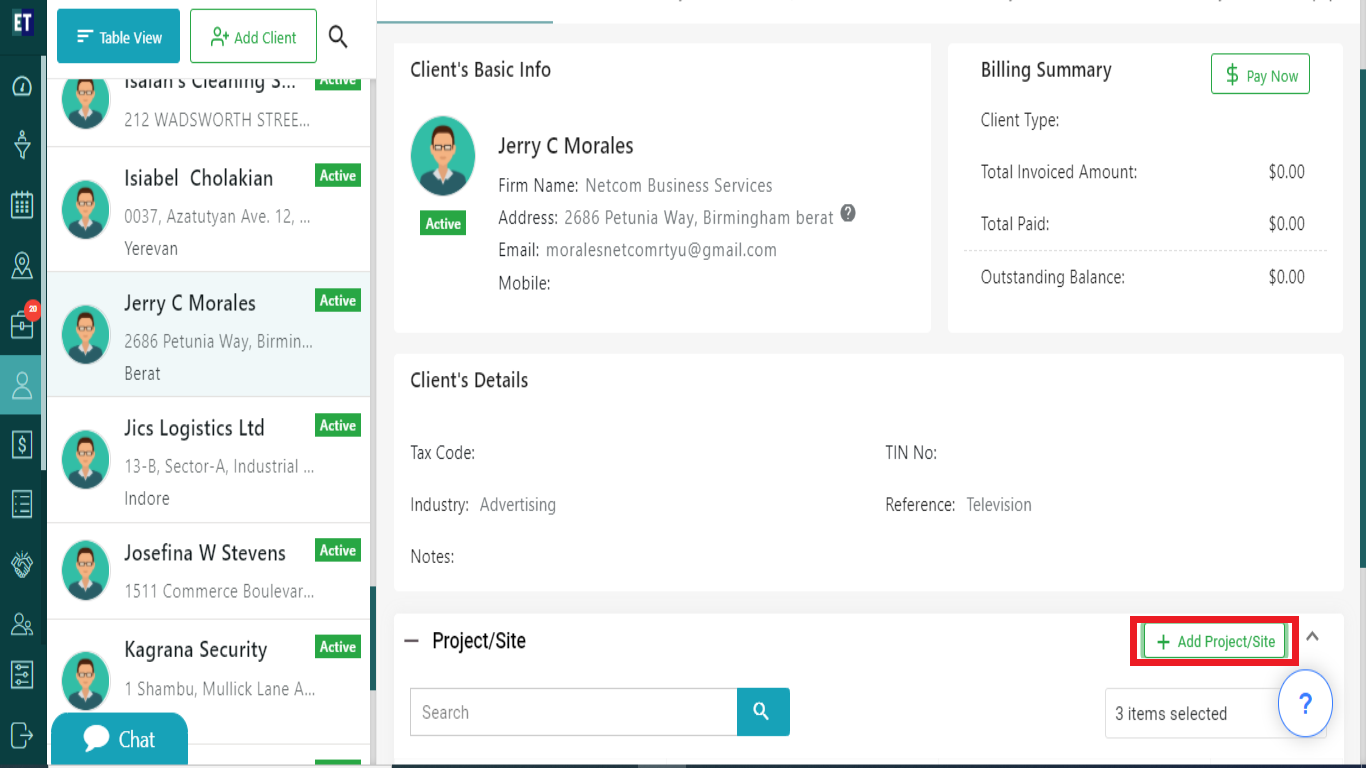Click the blue Project/Site search button
This screenshot has height=768, width=1366.
(x=763, y=712)
